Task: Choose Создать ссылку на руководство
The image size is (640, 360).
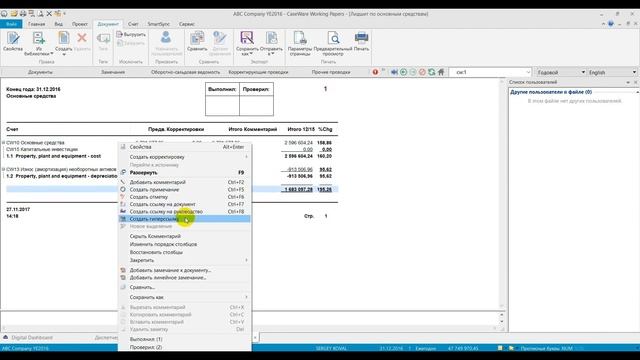Action: (184, 212)
